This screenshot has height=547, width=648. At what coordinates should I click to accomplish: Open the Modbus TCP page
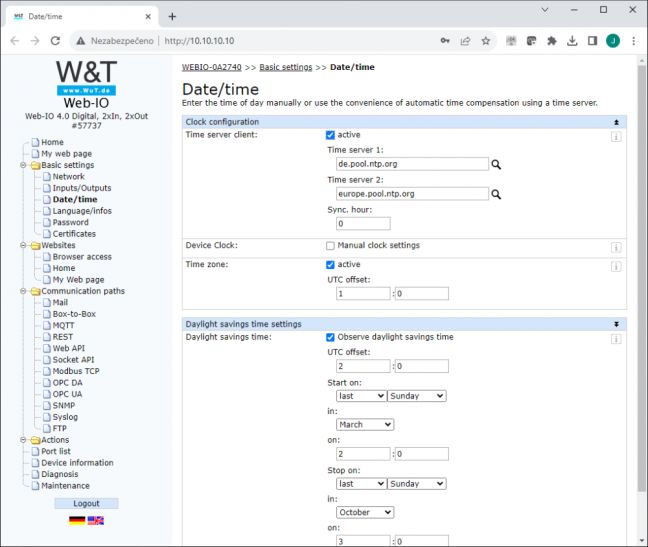(76, 371)
